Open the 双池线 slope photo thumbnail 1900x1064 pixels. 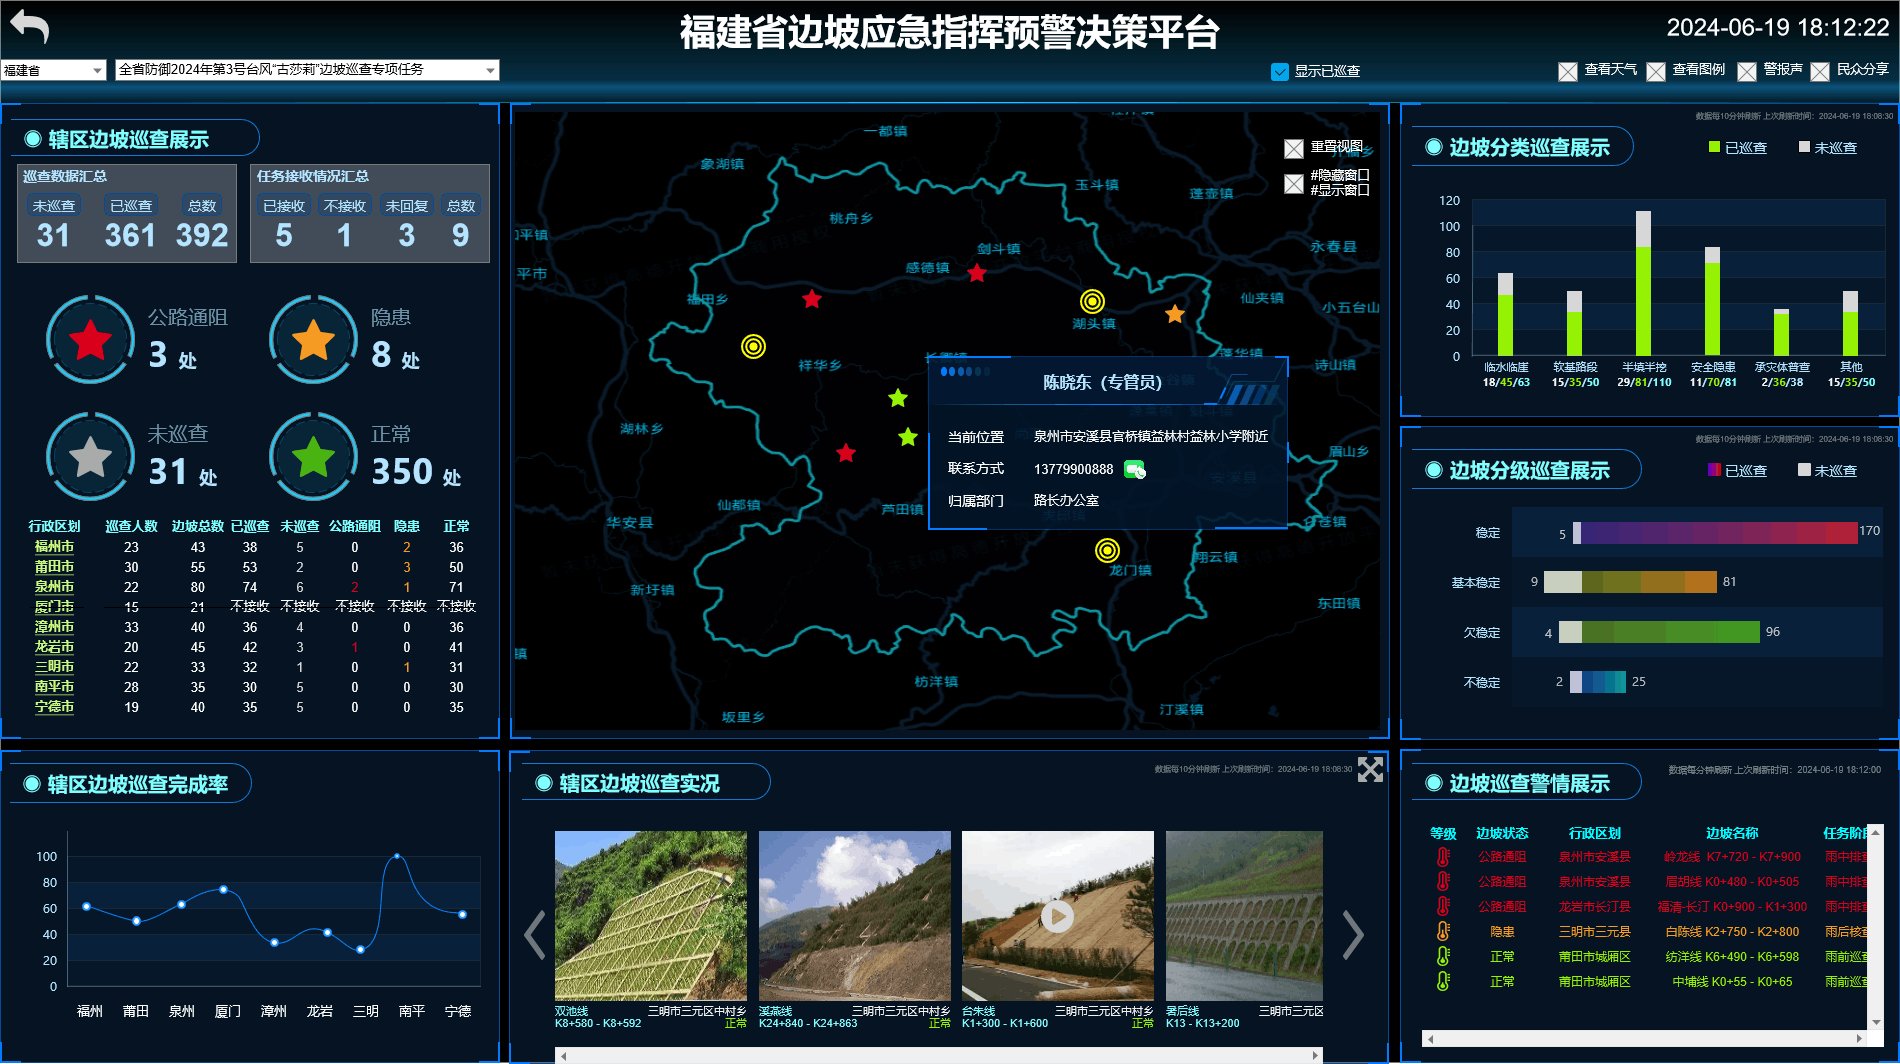650,915
